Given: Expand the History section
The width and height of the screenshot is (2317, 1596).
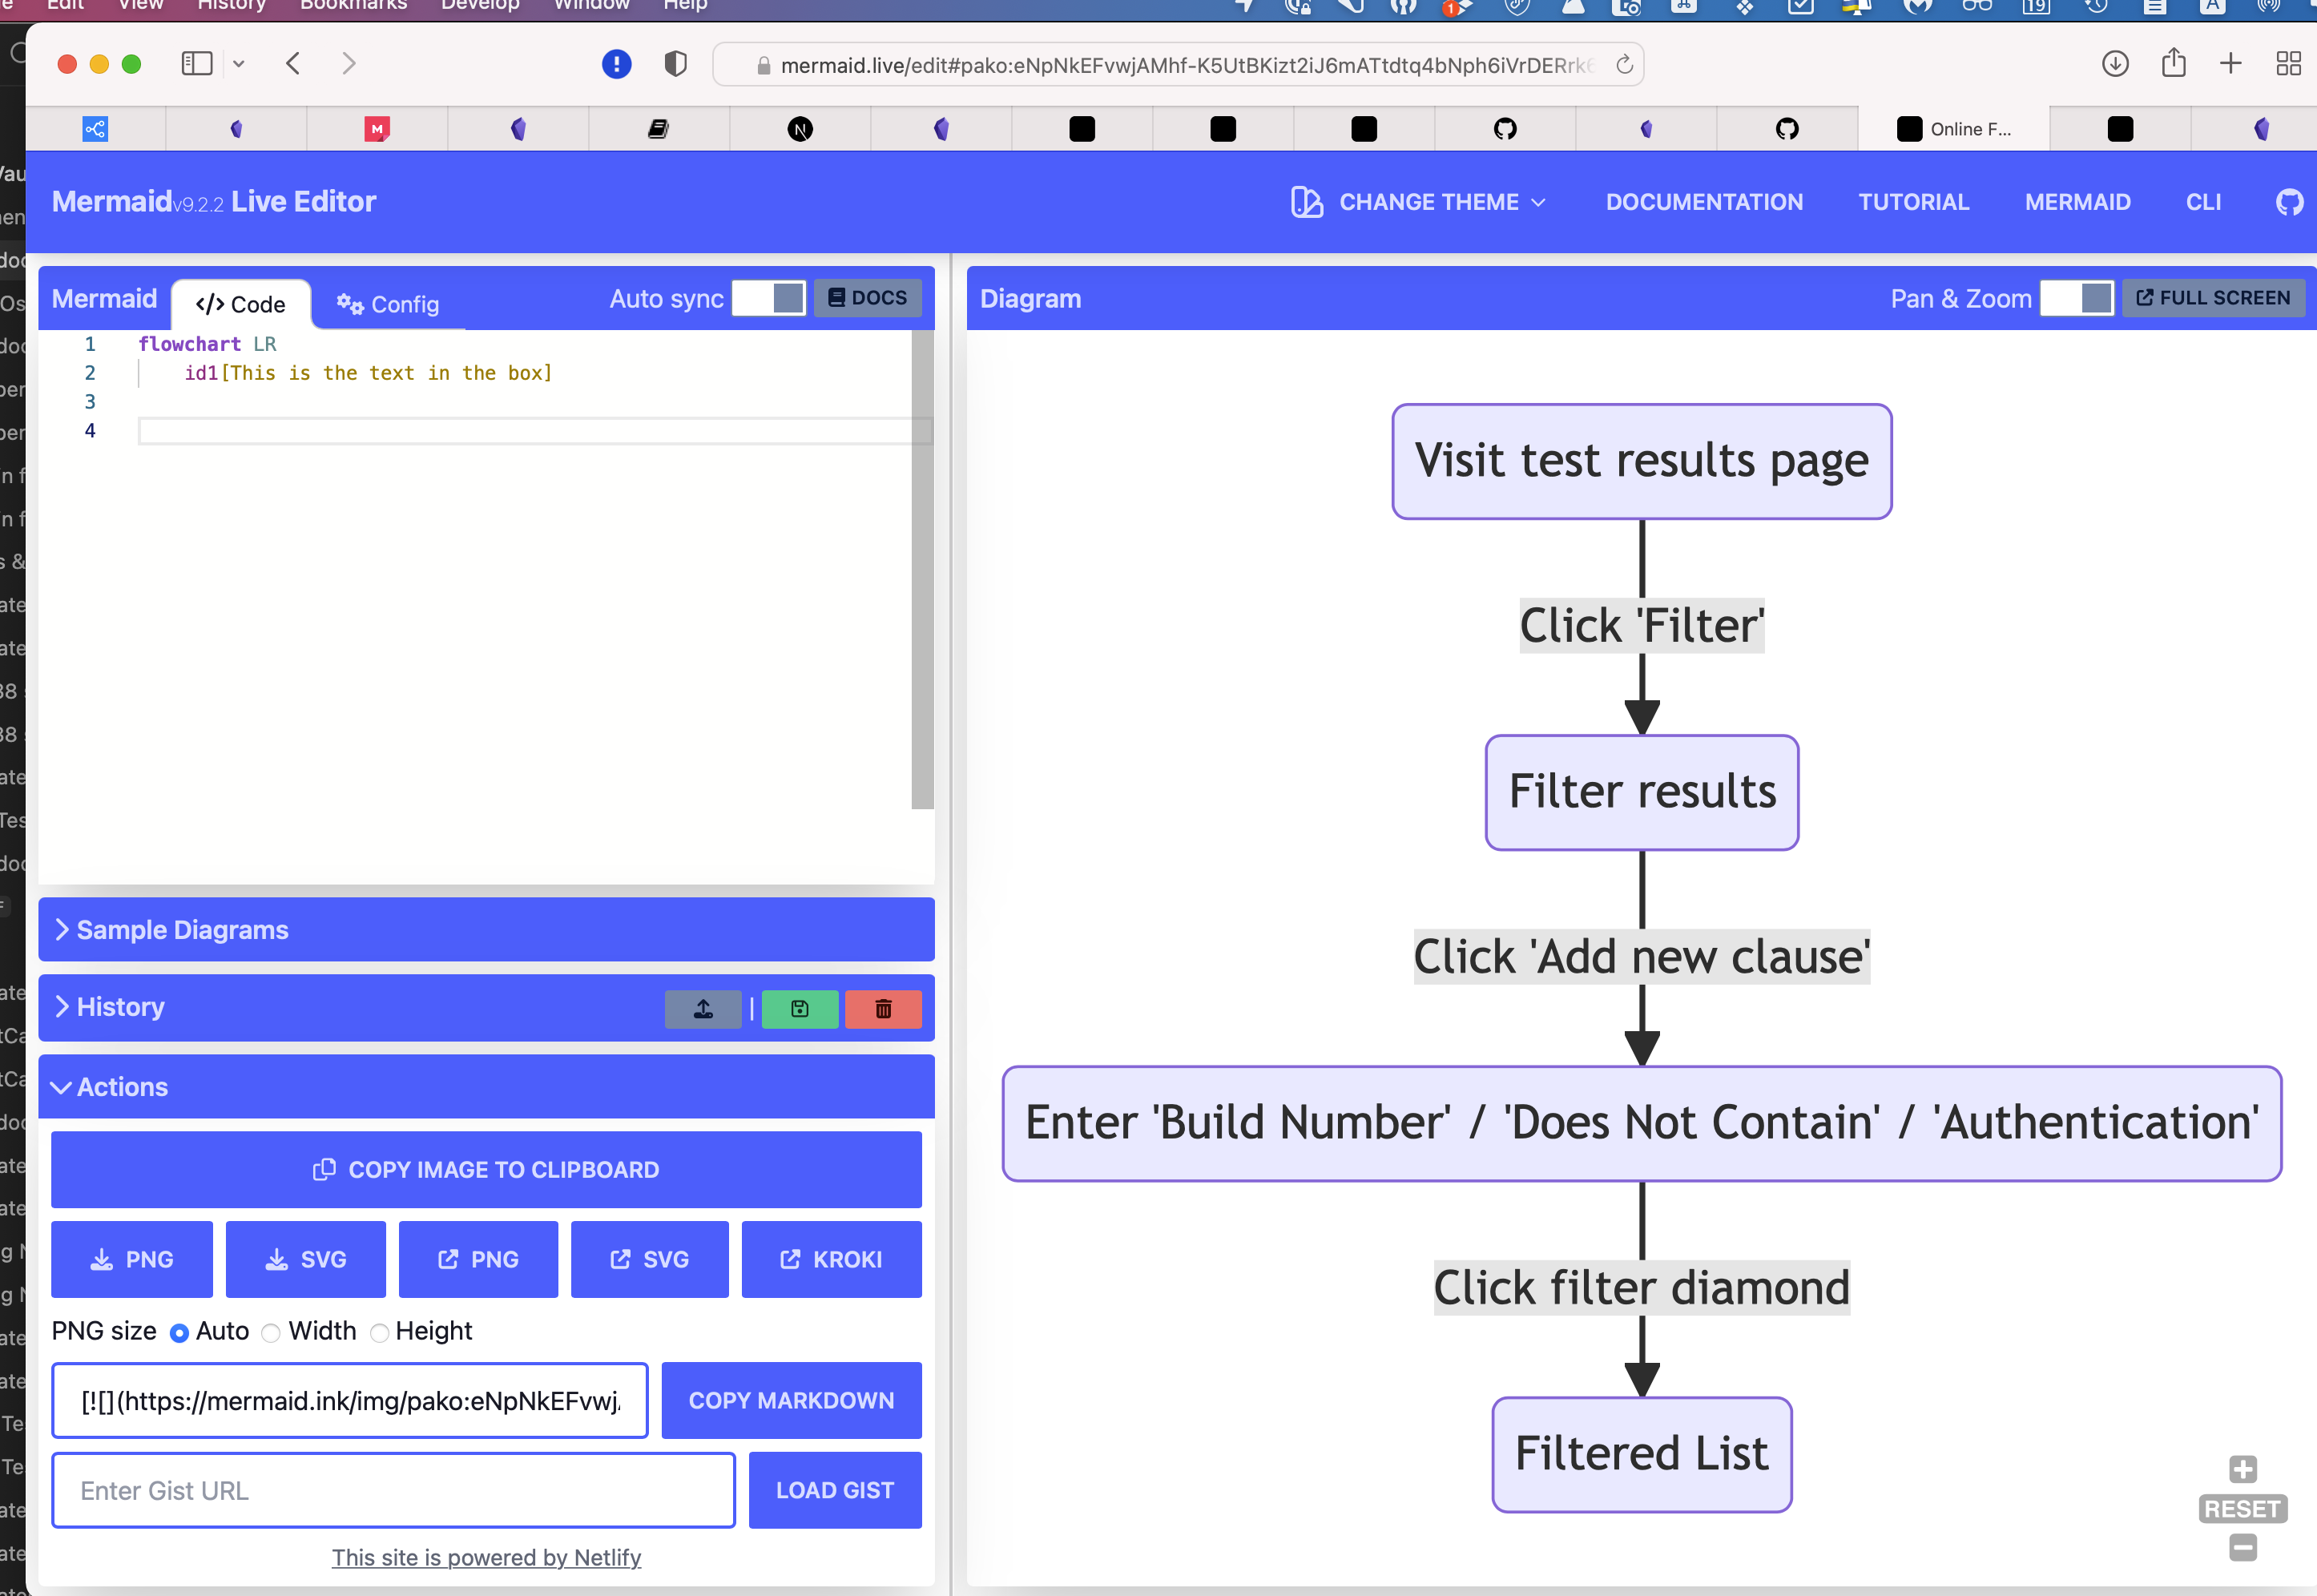Looking at the screenshot, I should pyautogui.click(x=120, y=1006).
